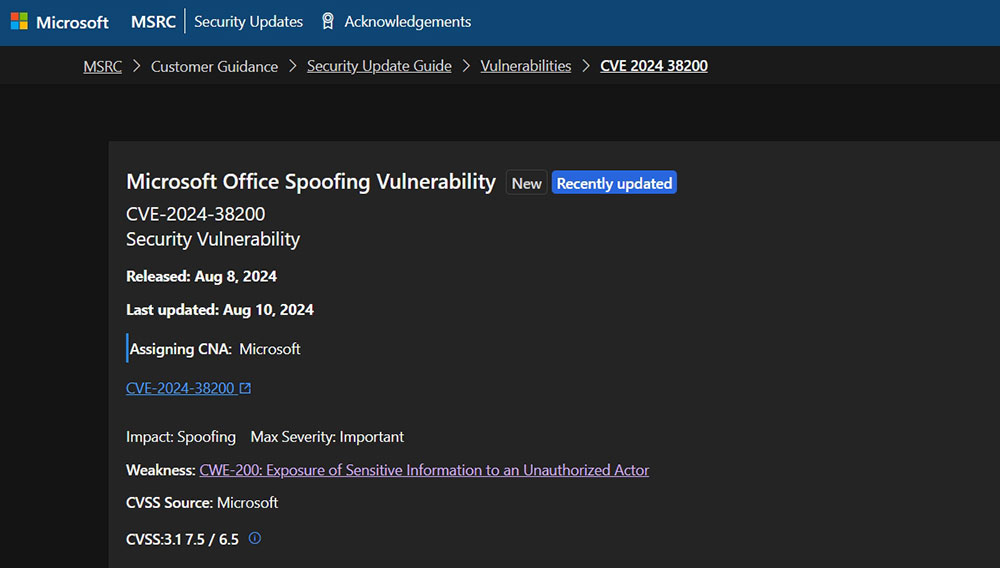Select Last updated: Aug 10, 2024 text
1000x568 pixels.
220,310
